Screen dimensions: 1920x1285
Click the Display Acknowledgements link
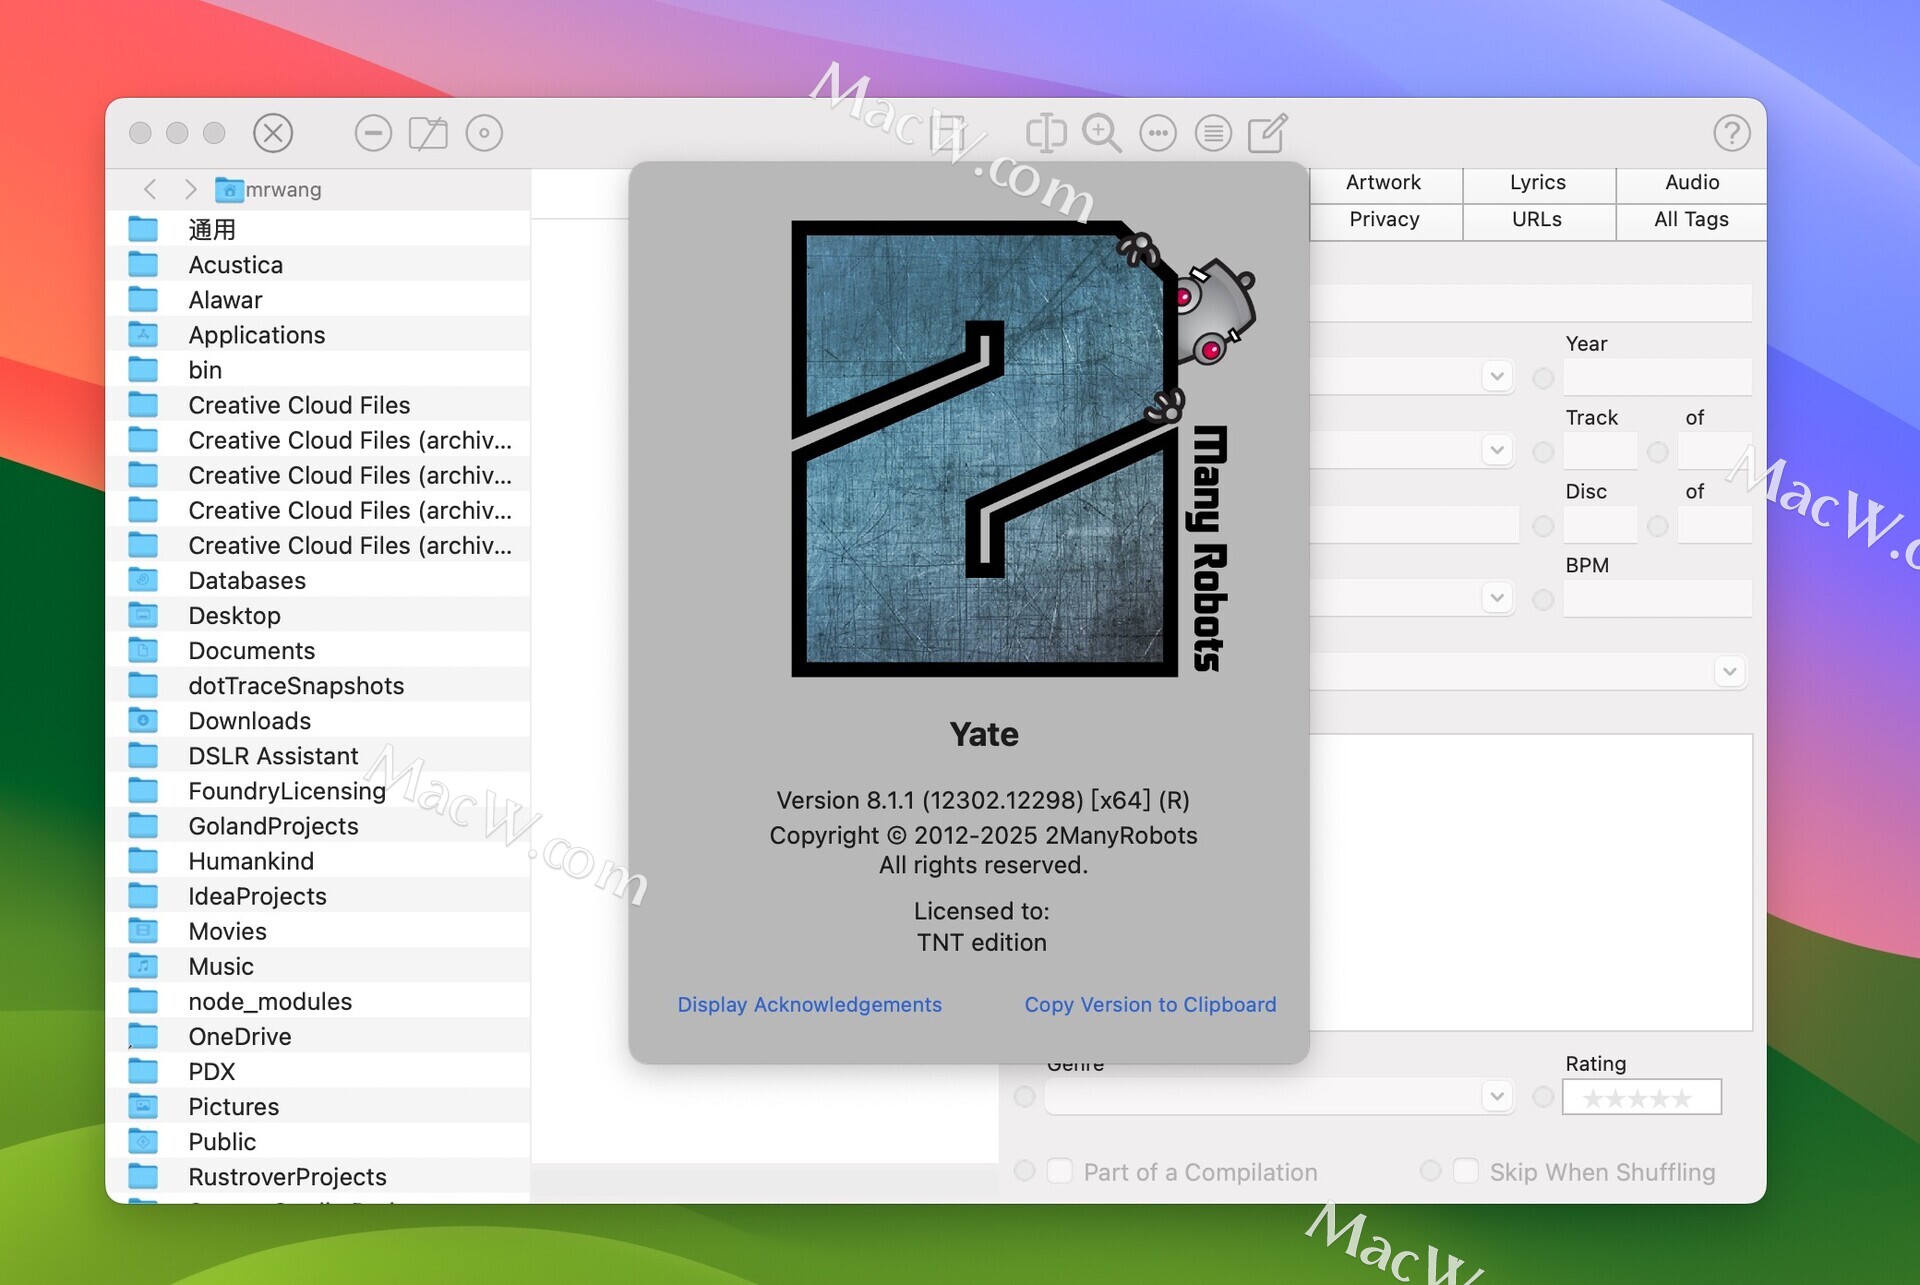click(x=810, y=1004)
